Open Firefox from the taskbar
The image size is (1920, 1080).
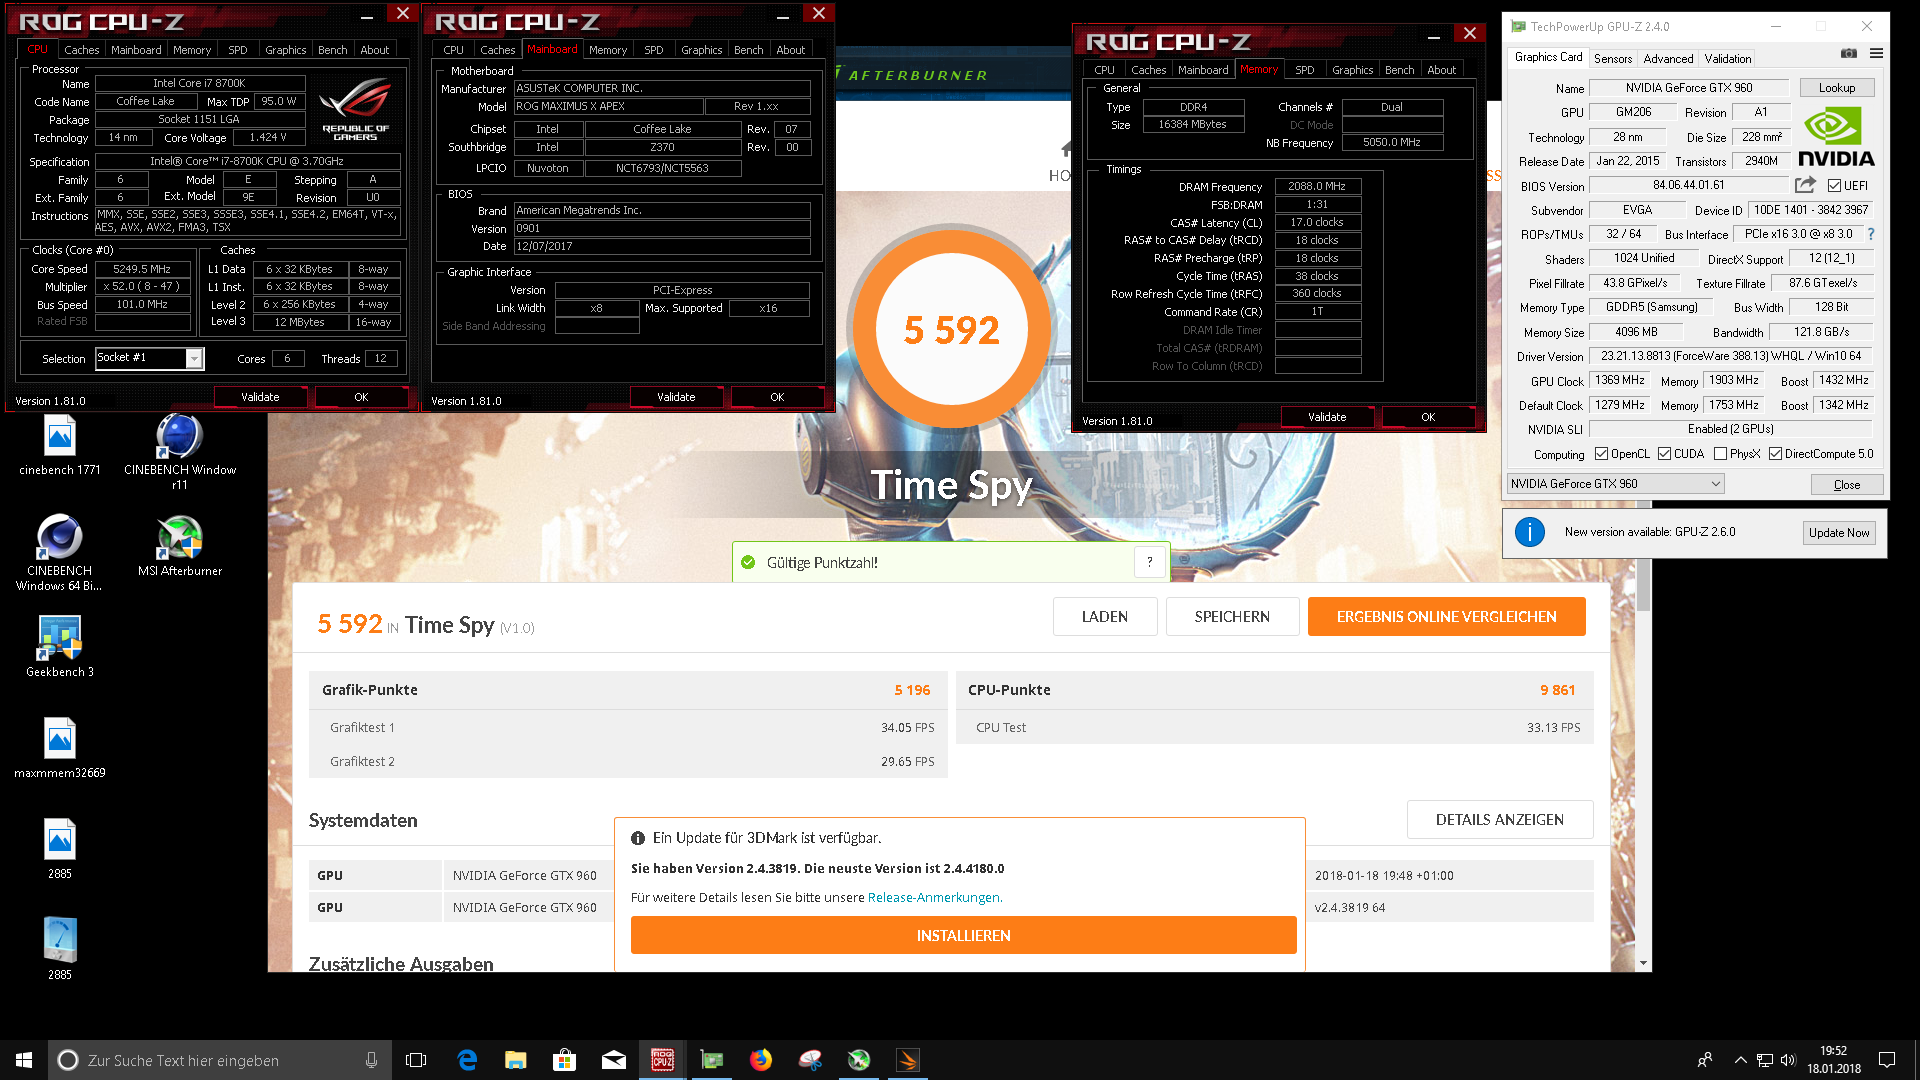tap(761, 1060)
